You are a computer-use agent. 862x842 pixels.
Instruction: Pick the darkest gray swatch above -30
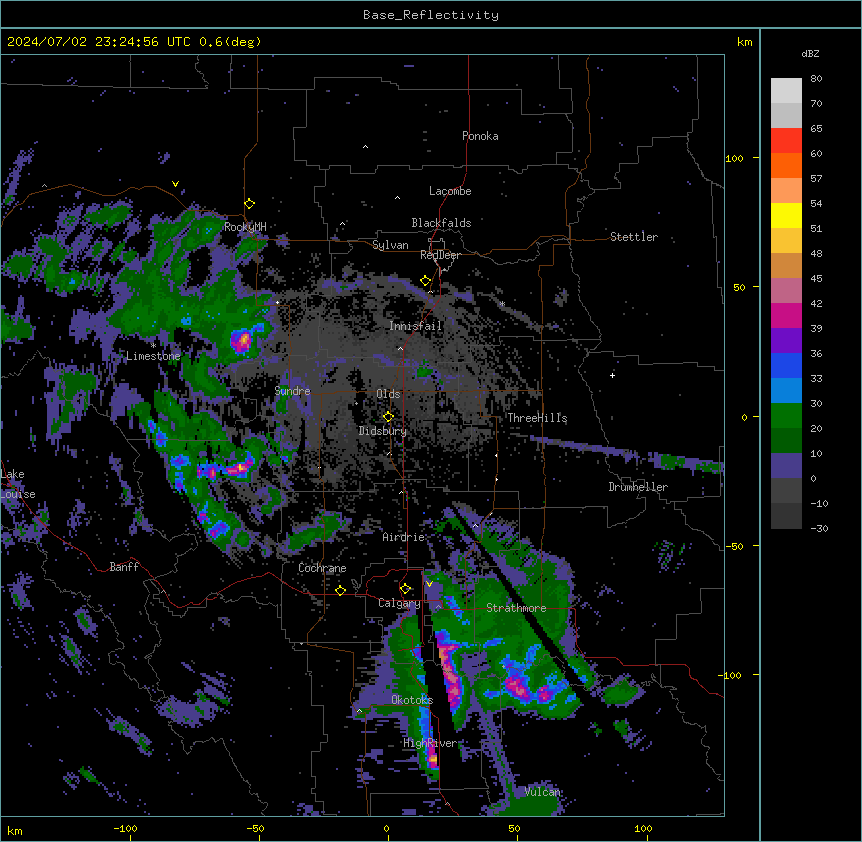[x=786, y=516]
